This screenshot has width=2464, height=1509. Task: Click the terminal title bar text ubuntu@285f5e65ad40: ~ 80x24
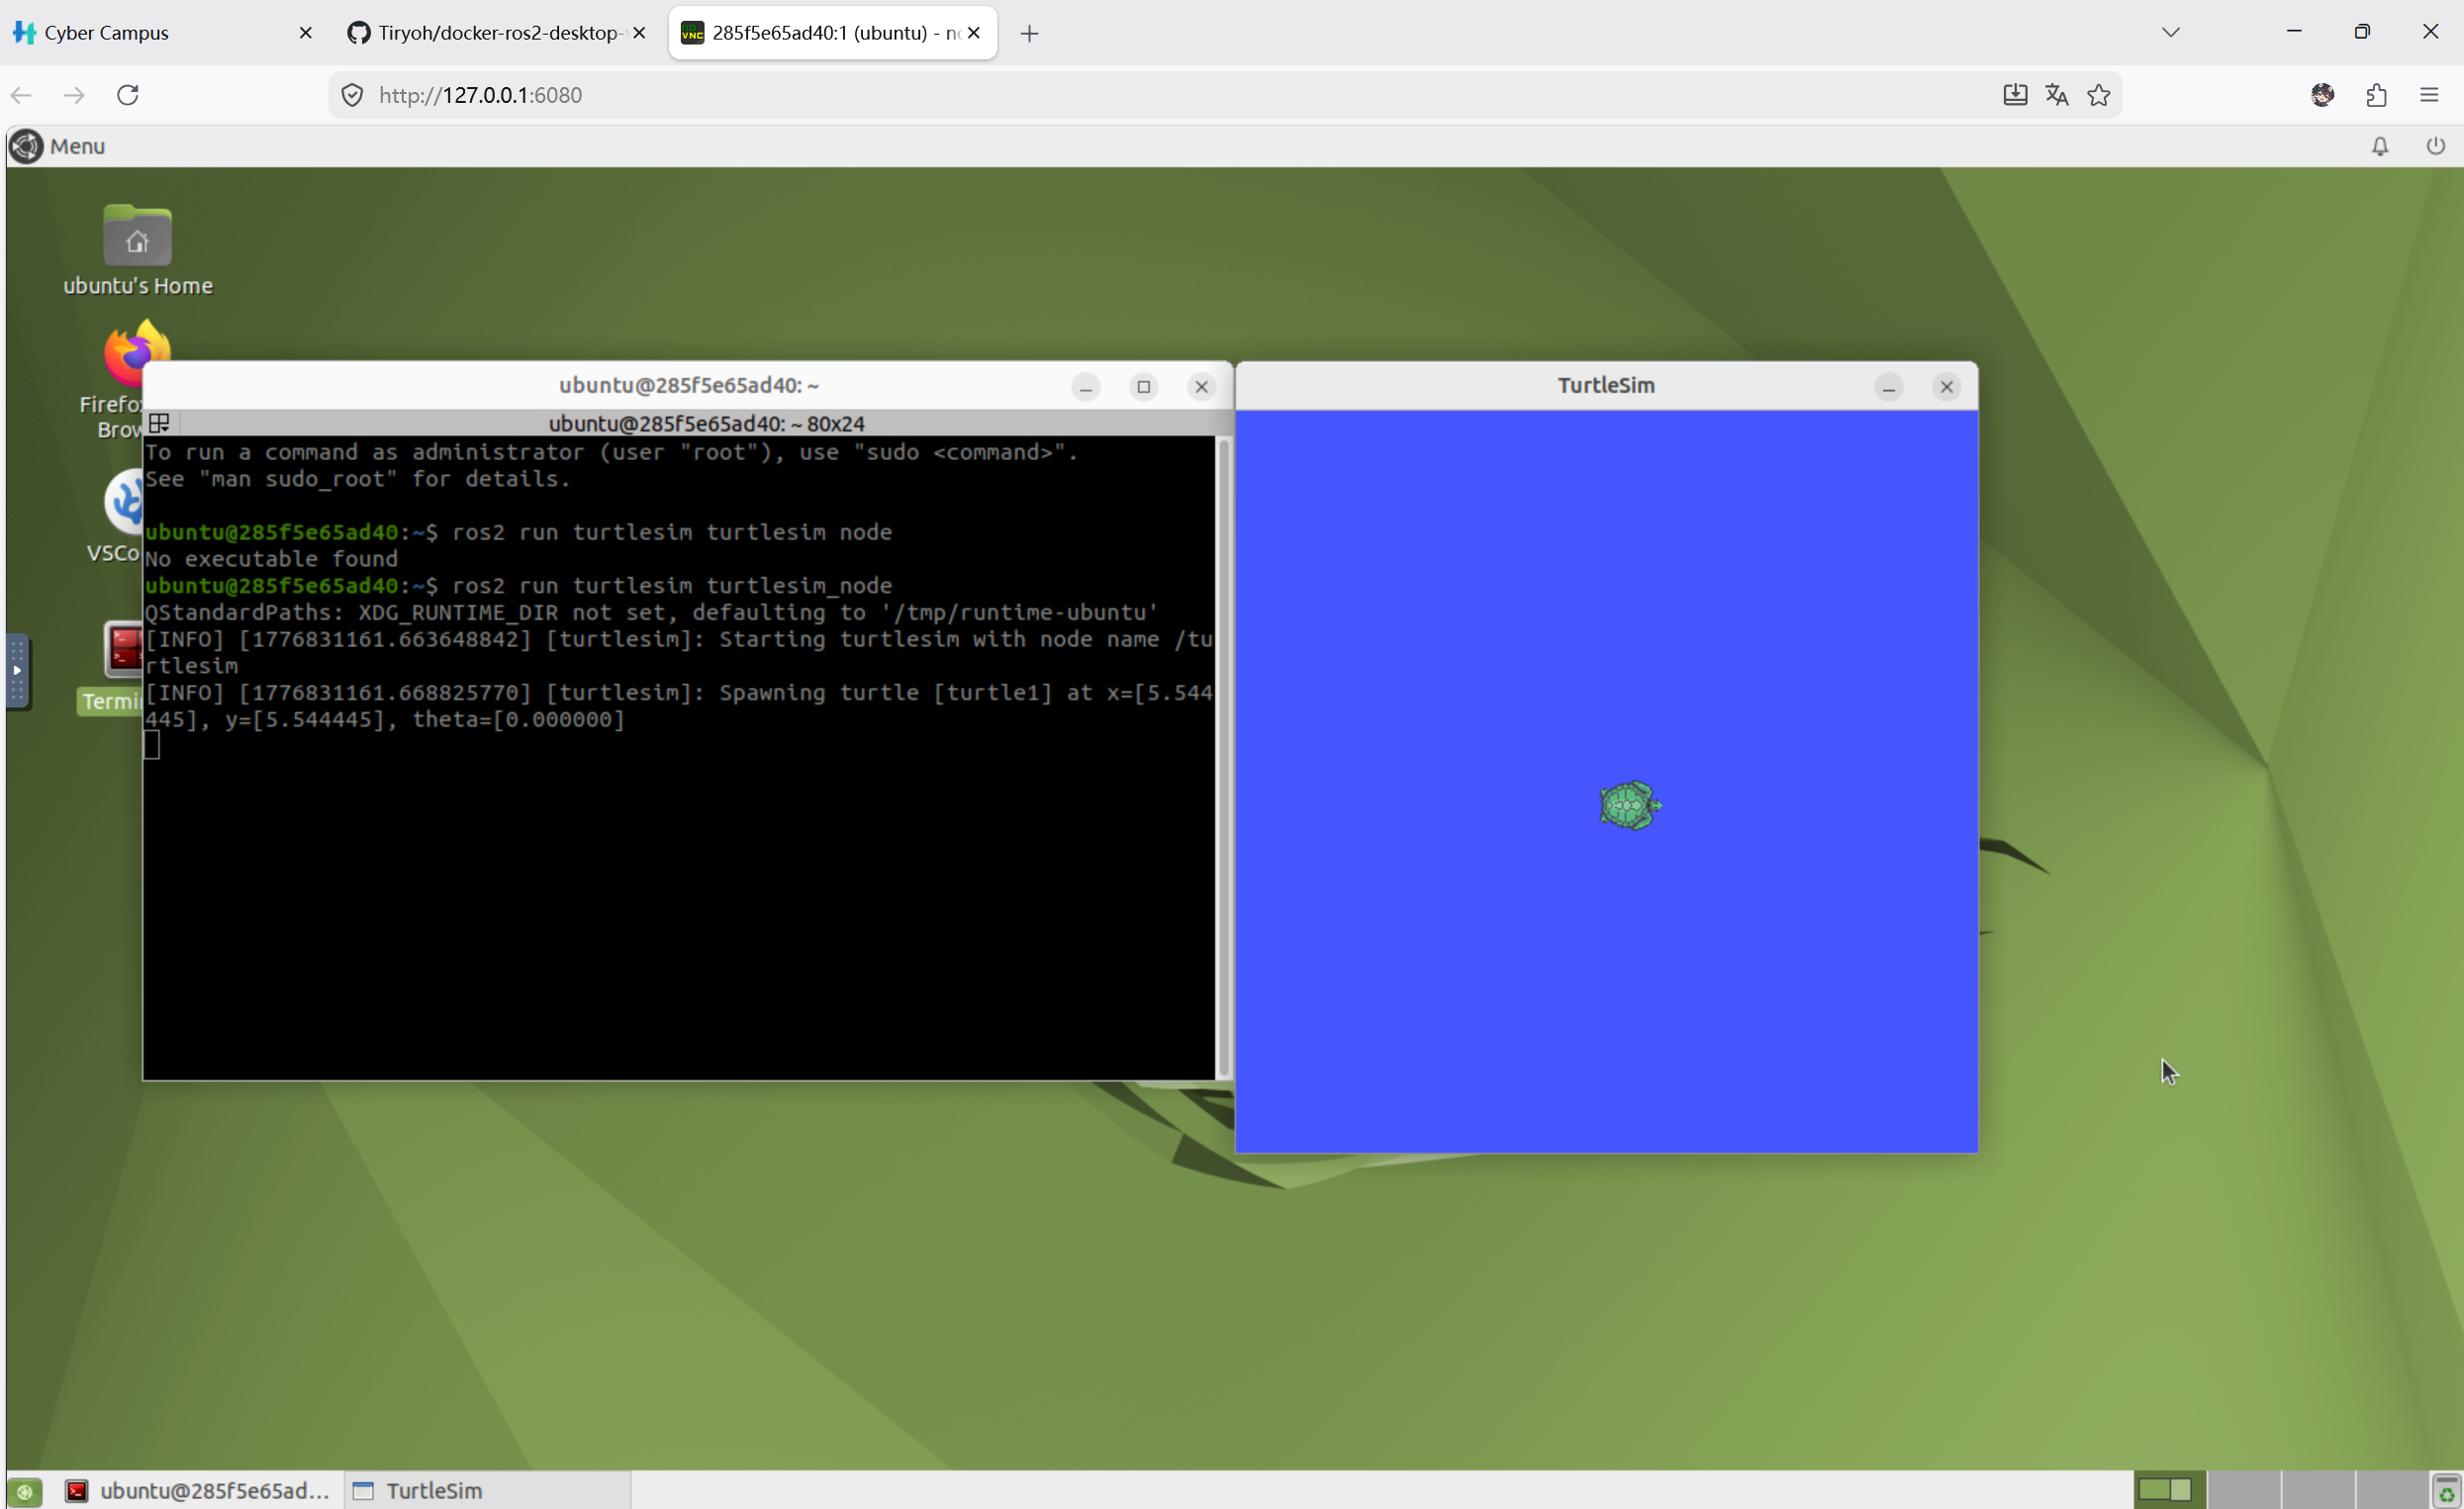pos(706,424)
